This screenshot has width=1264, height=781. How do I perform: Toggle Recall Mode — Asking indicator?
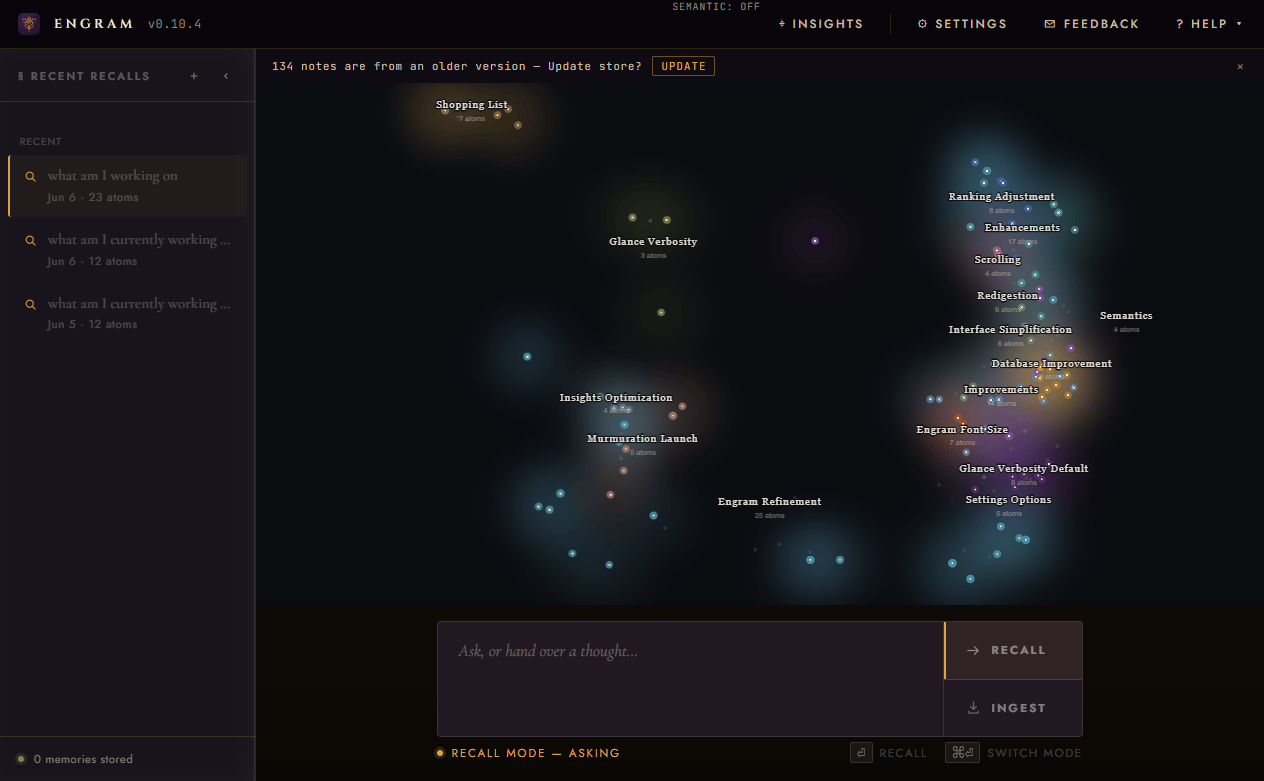527,753
